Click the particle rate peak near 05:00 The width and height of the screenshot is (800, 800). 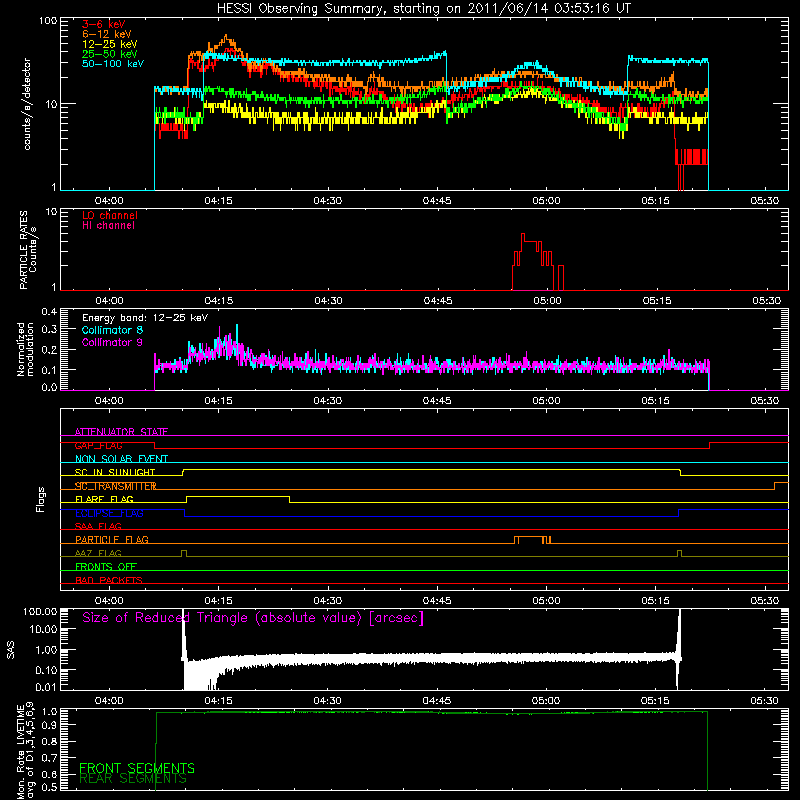tap(523, 235)
